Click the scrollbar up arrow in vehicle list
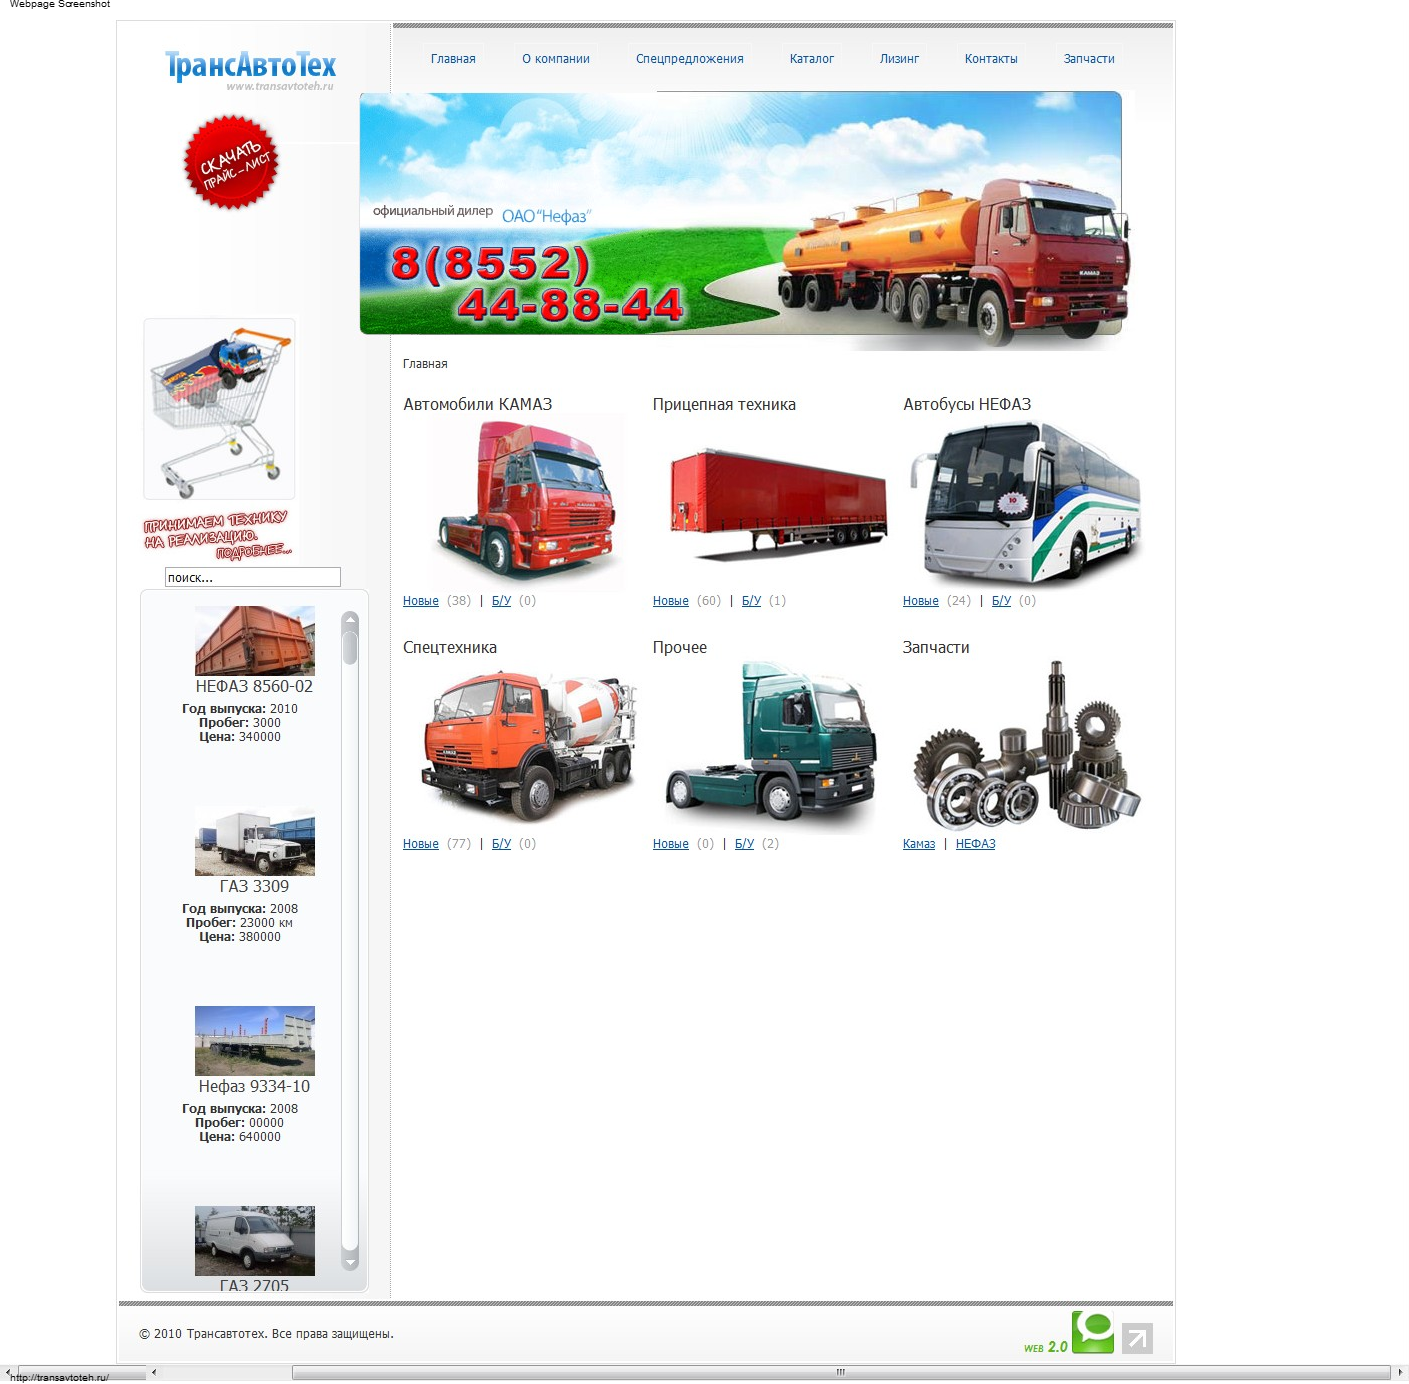This screenshot has height=1384, width=1409. click(x=349, y=620)
